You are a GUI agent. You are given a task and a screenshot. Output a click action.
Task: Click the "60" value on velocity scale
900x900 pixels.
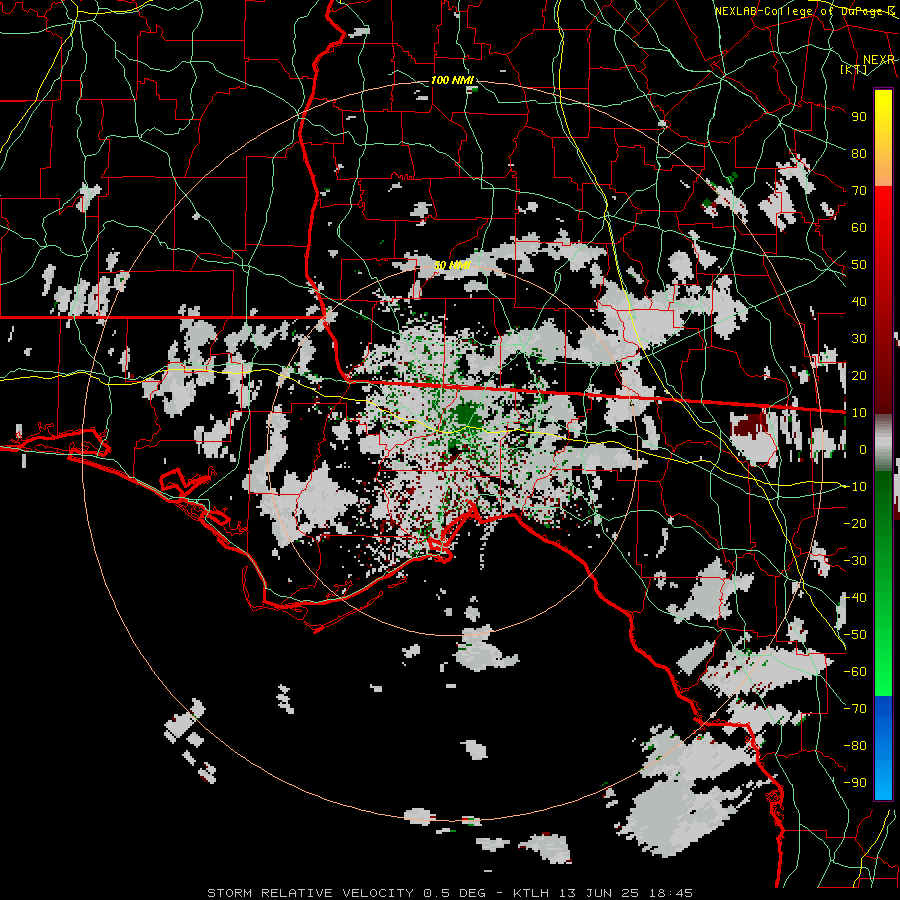coord(859,227)
